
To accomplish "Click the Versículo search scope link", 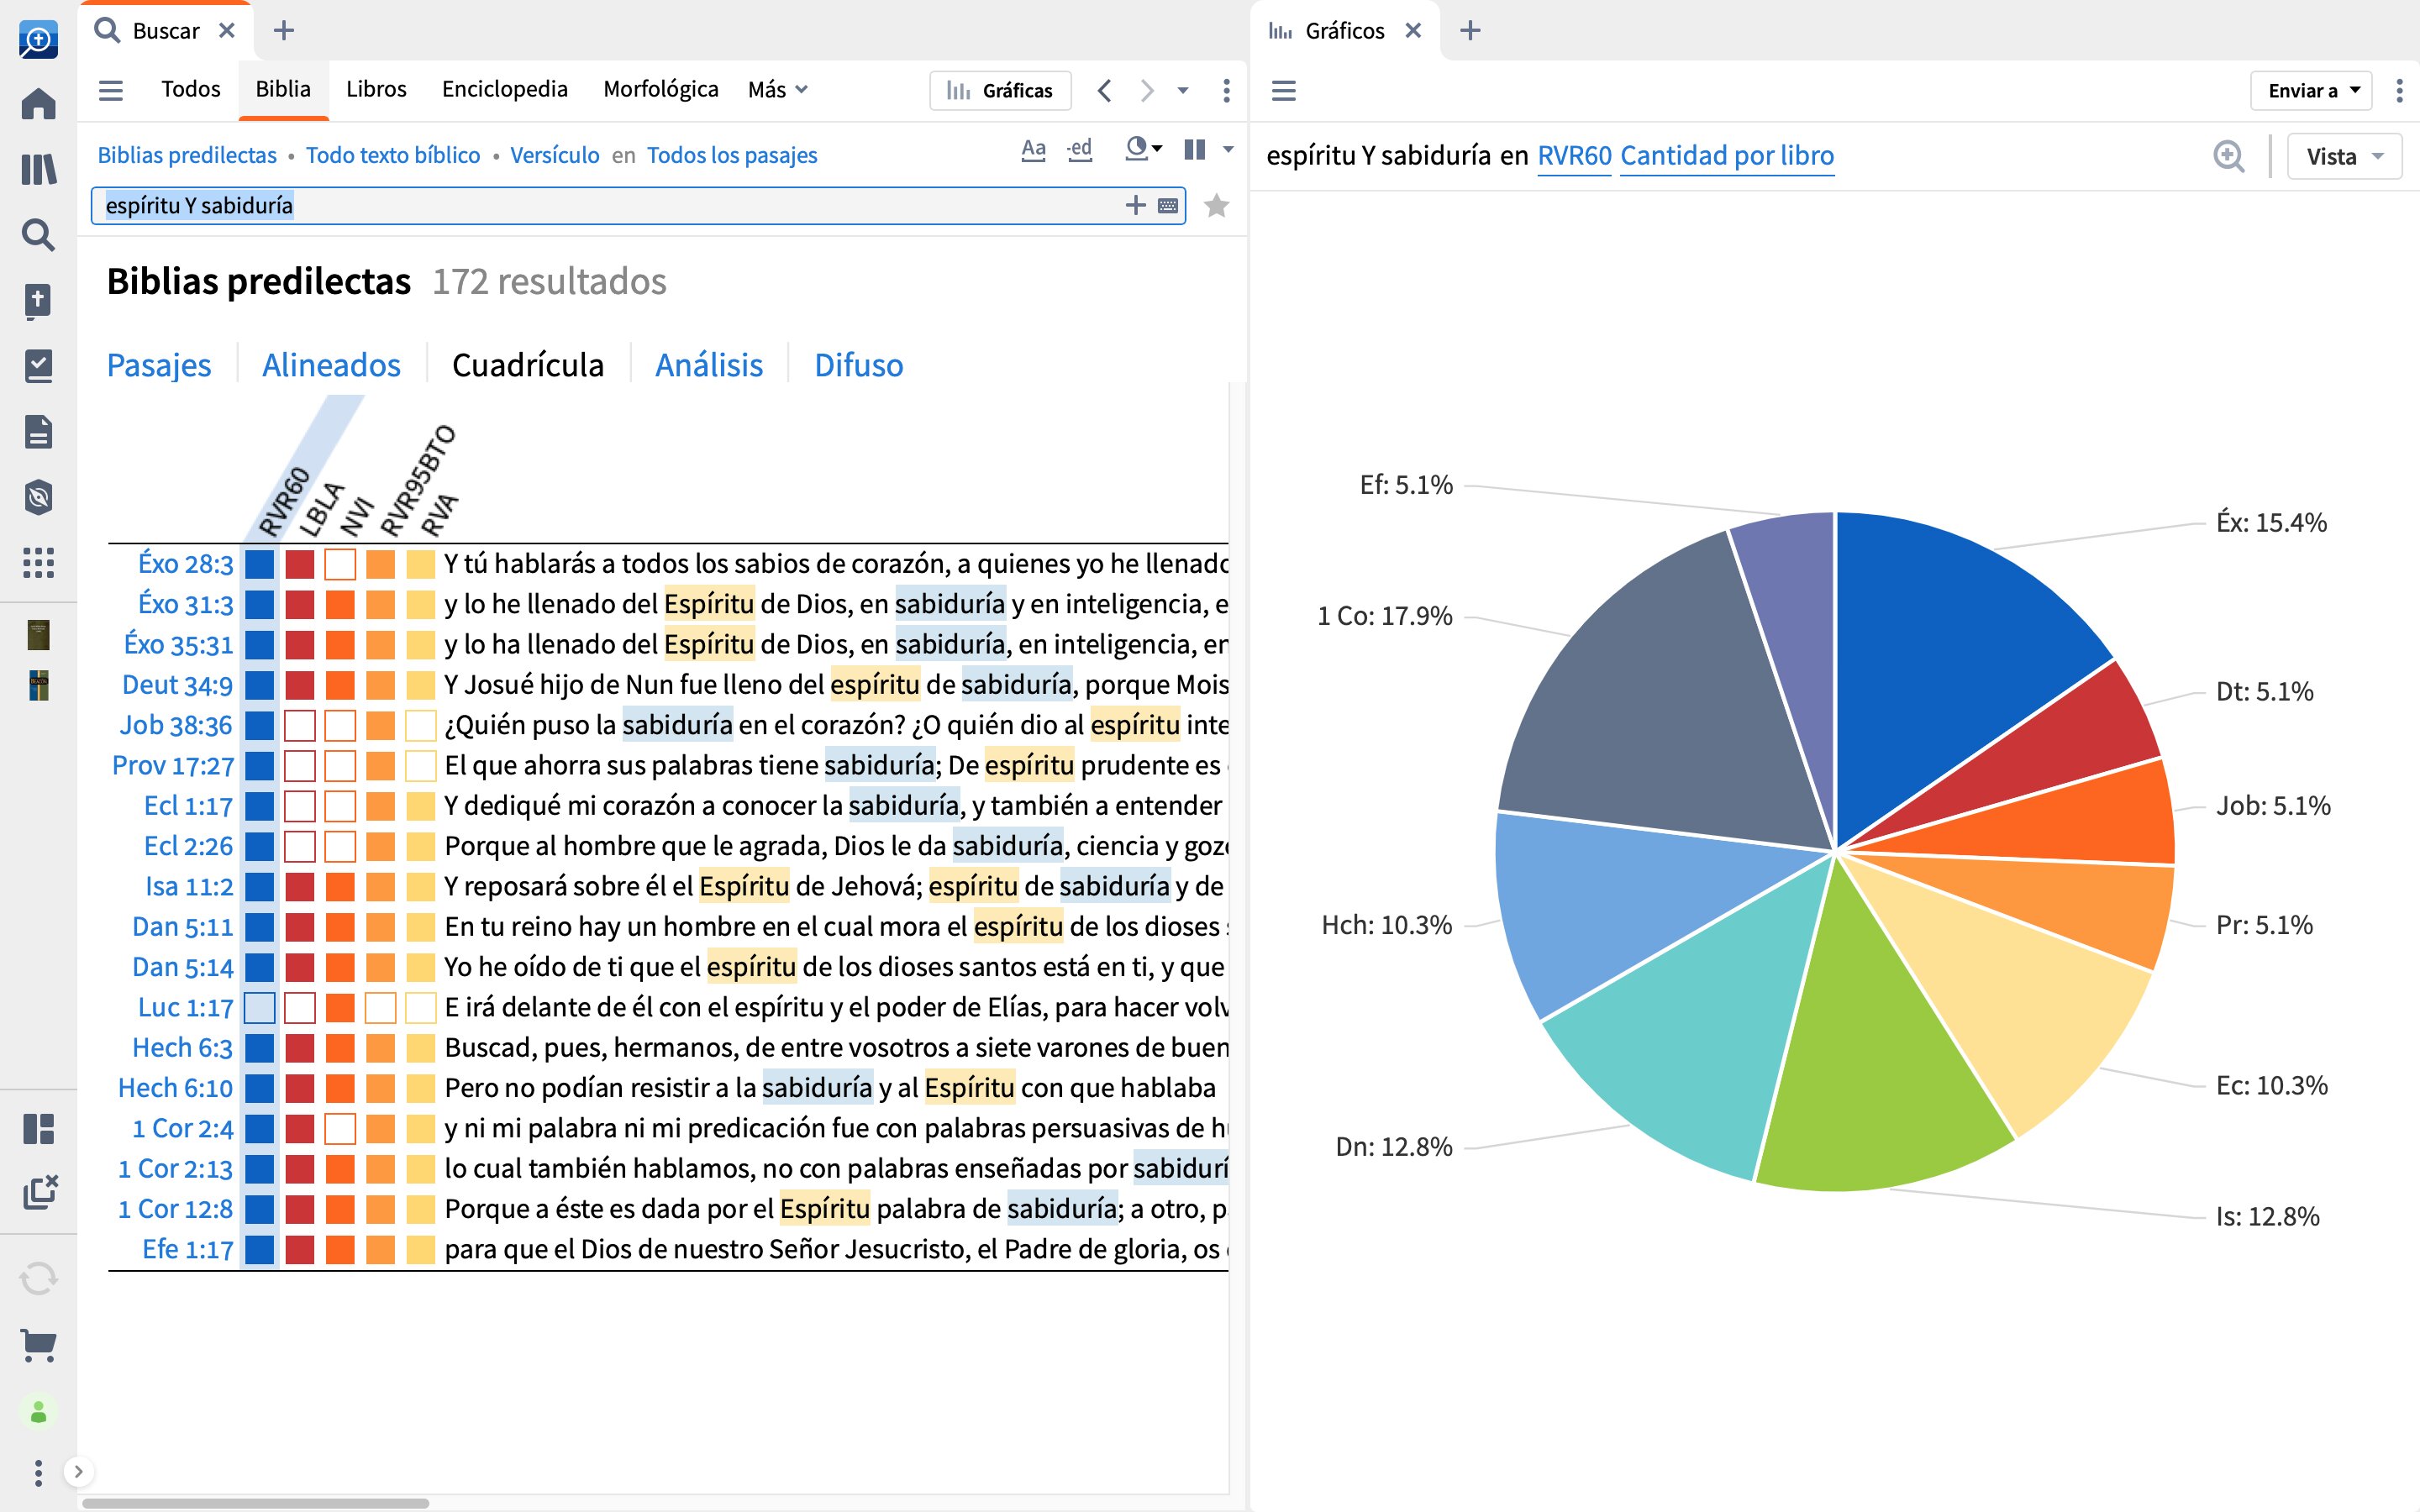I will tap(555, 155).
